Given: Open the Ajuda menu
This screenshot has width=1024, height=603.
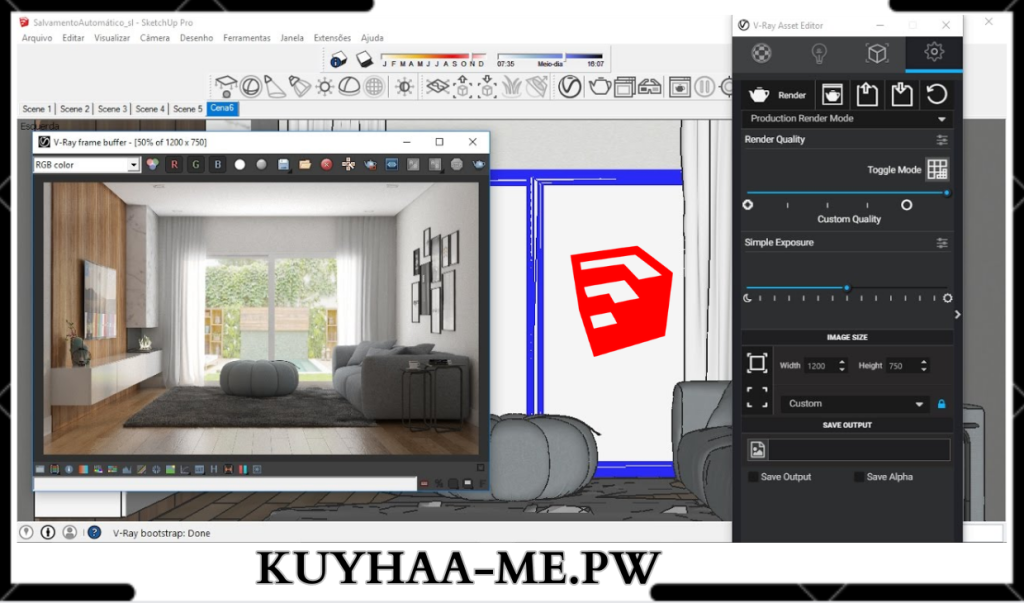Looking at the screenshot, I should [372, 38].
